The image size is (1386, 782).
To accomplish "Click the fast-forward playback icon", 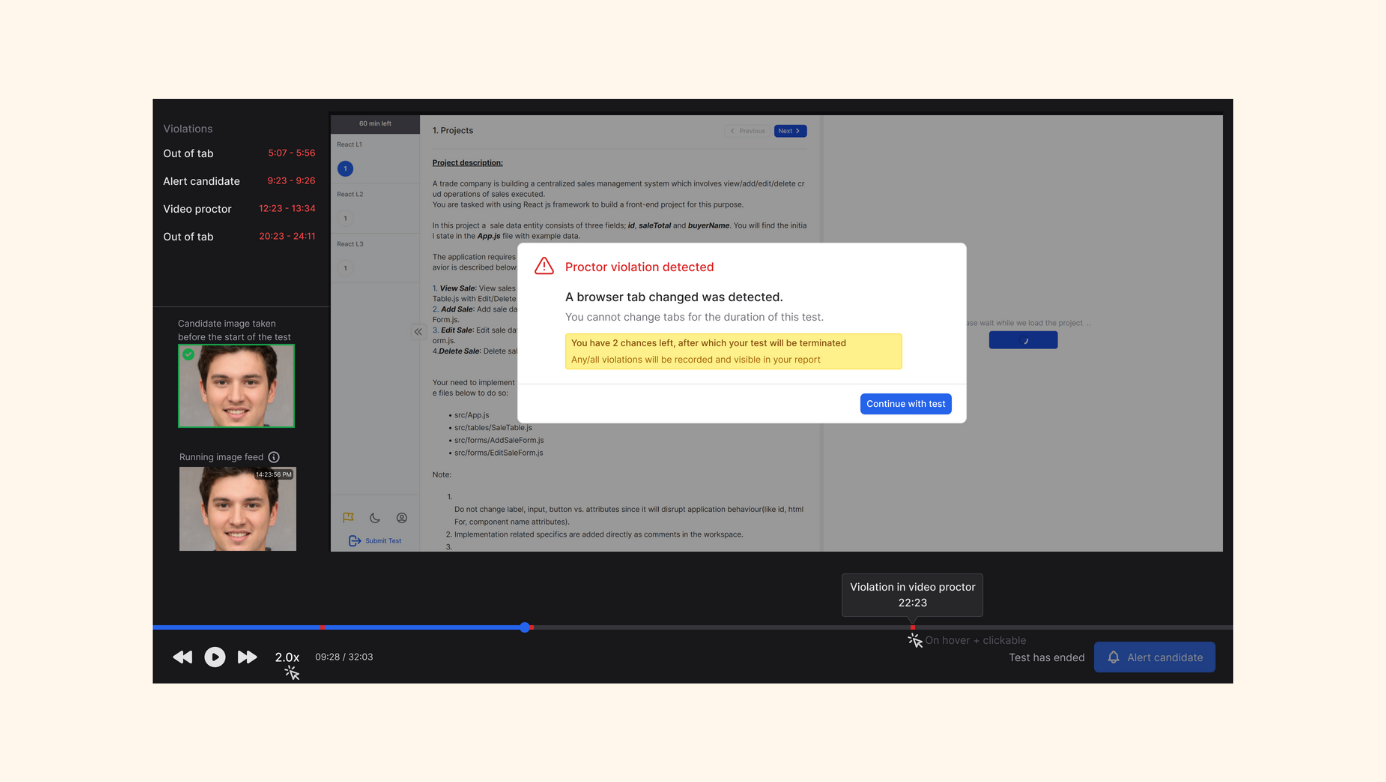I will pyautogui.click(x=247, y=657).
